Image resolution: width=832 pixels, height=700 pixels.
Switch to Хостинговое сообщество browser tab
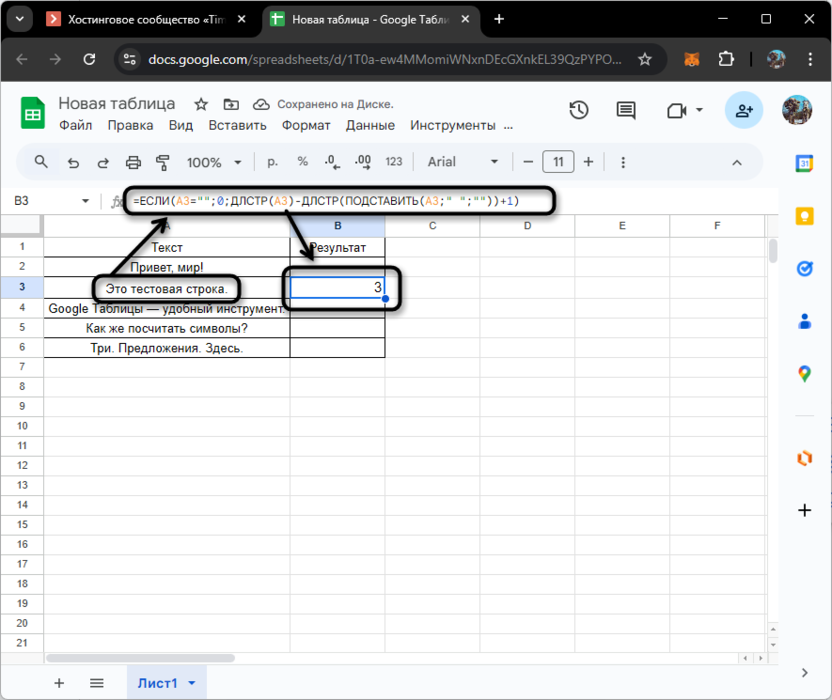144,20
